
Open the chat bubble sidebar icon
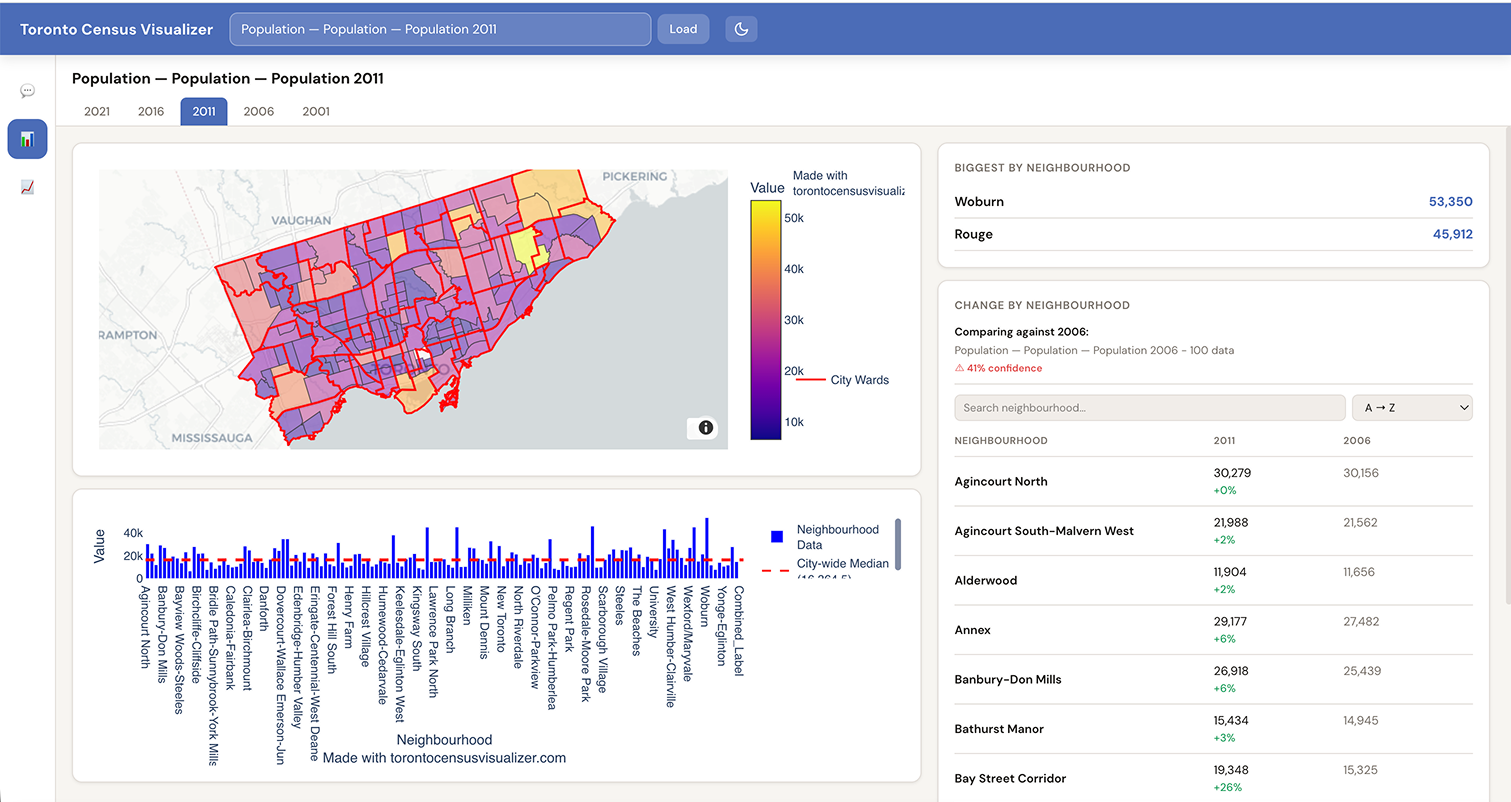tap(27, 91)
